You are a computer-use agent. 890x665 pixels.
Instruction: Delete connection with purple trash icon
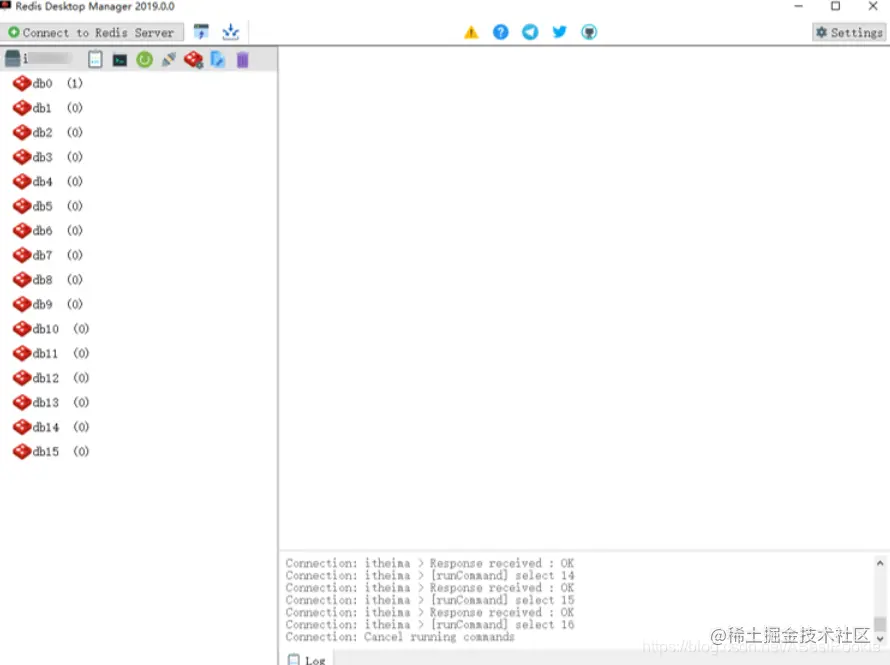(242, 60)
